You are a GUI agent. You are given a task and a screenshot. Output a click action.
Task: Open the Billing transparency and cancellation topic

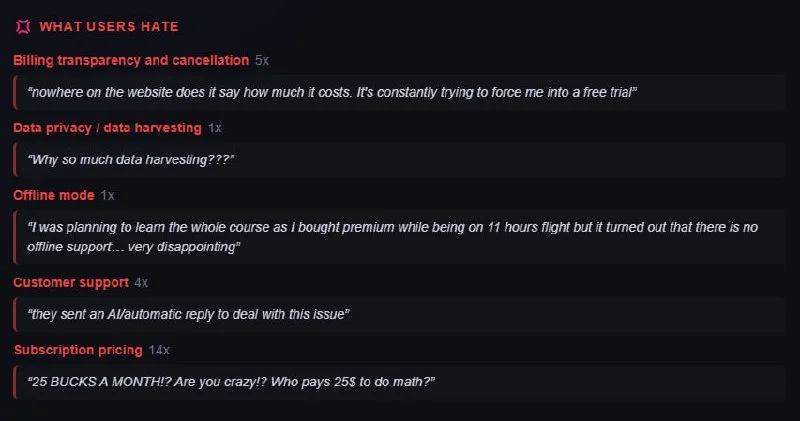pyautogui.click(x=131, y=60)
